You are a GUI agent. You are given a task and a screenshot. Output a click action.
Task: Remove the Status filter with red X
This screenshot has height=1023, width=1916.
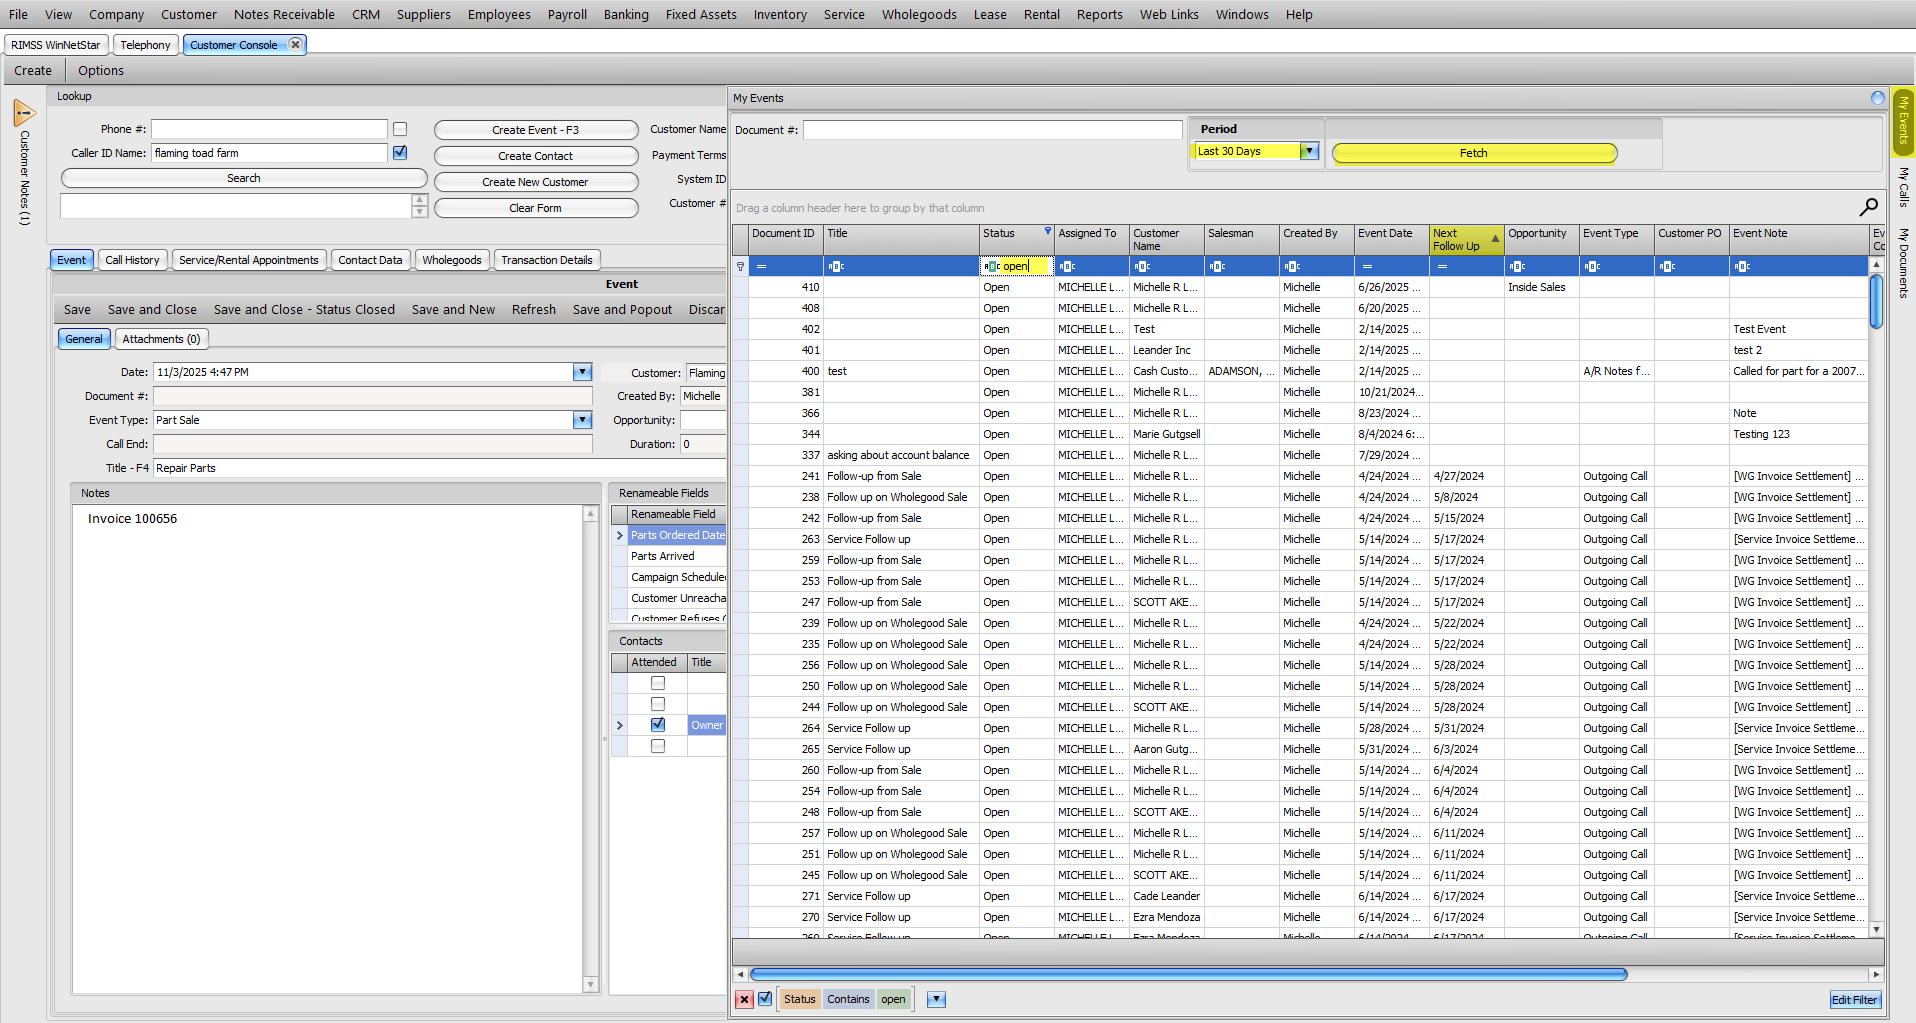744,999
